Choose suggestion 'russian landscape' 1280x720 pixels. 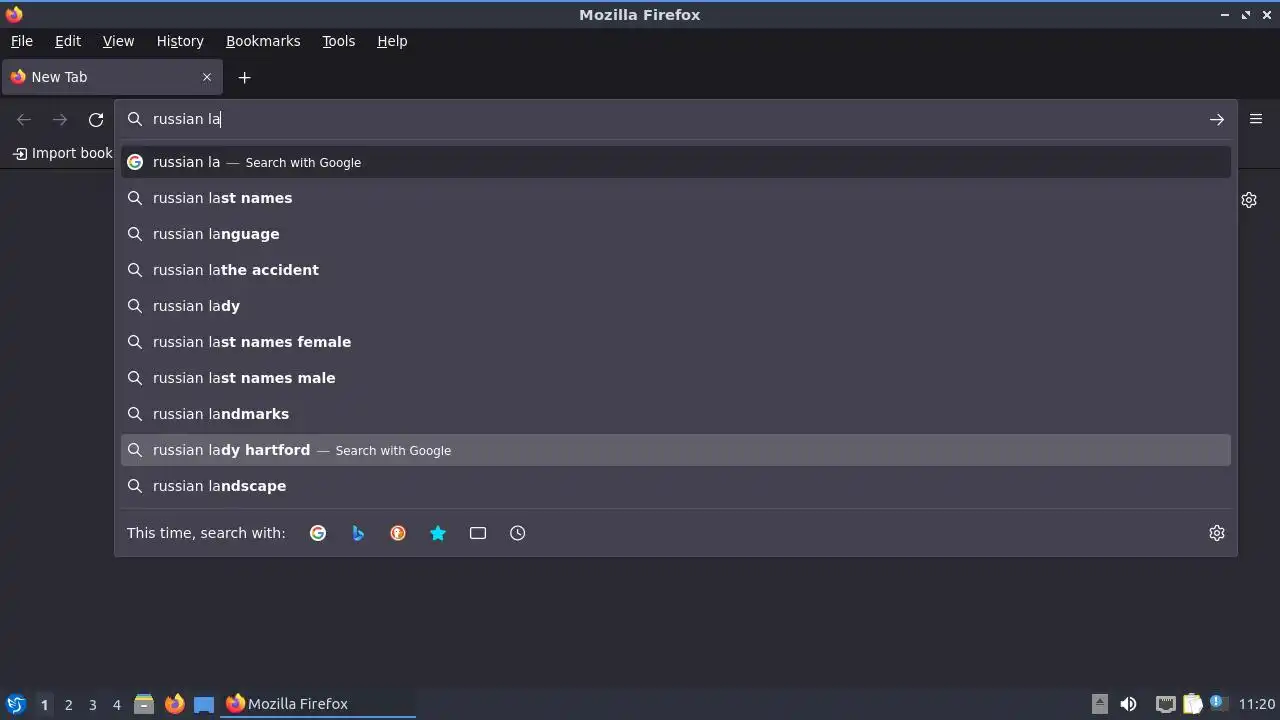pyautogui.click(x=676, y=486)
